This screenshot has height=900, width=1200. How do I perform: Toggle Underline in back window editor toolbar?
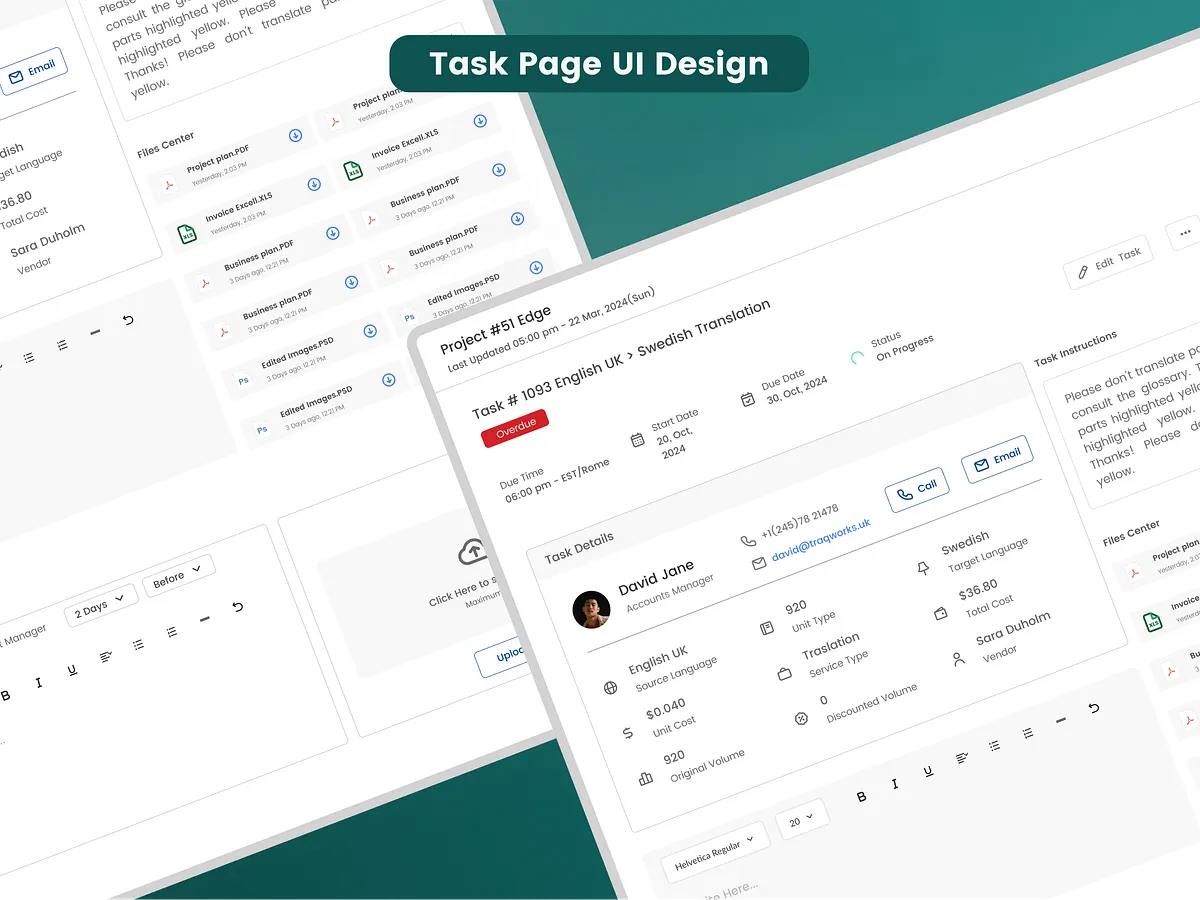(x=72, y=670)
